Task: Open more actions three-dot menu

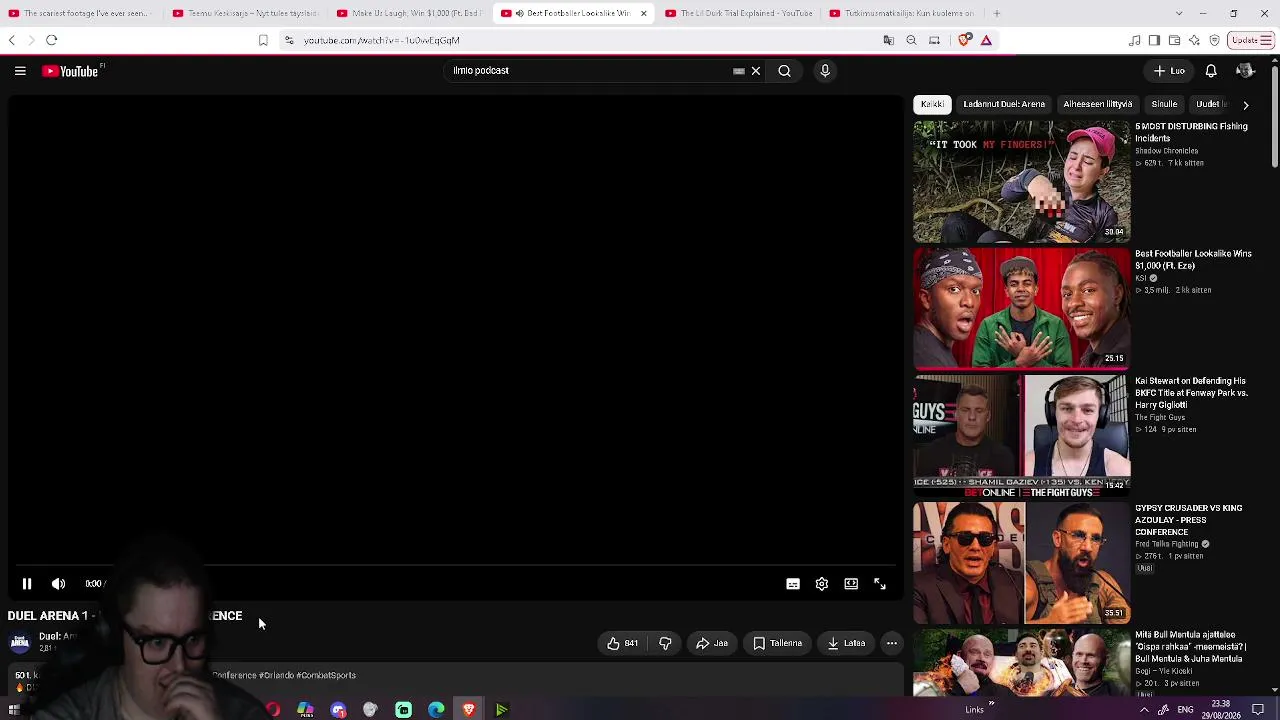Action: (x=892, y=643)
